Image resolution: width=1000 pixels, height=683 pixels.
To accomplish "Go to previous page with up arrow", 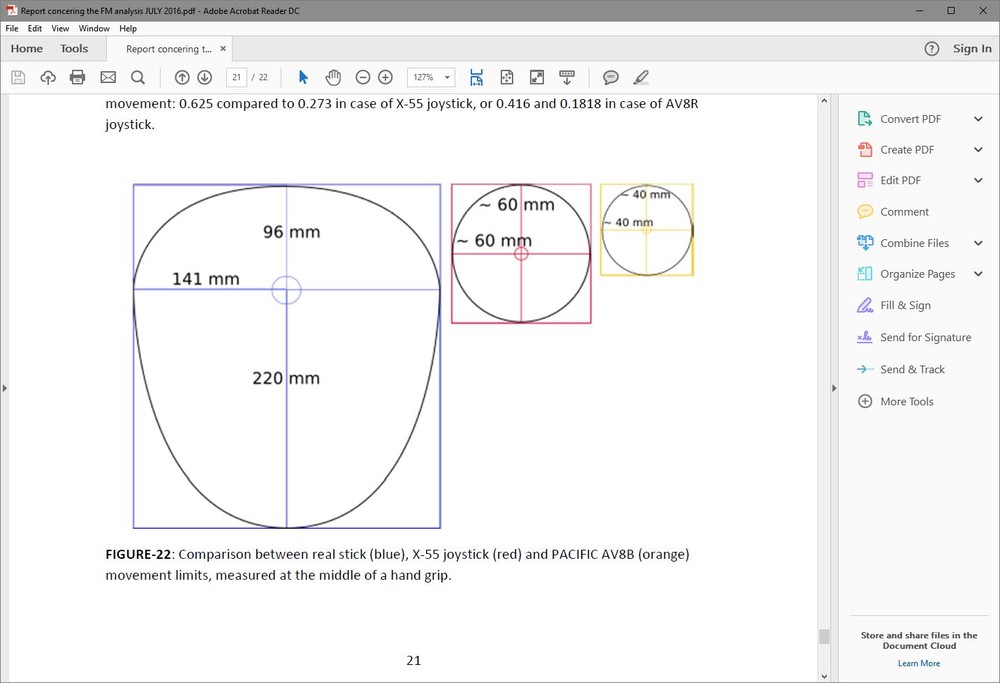I will tap(182, 77).
